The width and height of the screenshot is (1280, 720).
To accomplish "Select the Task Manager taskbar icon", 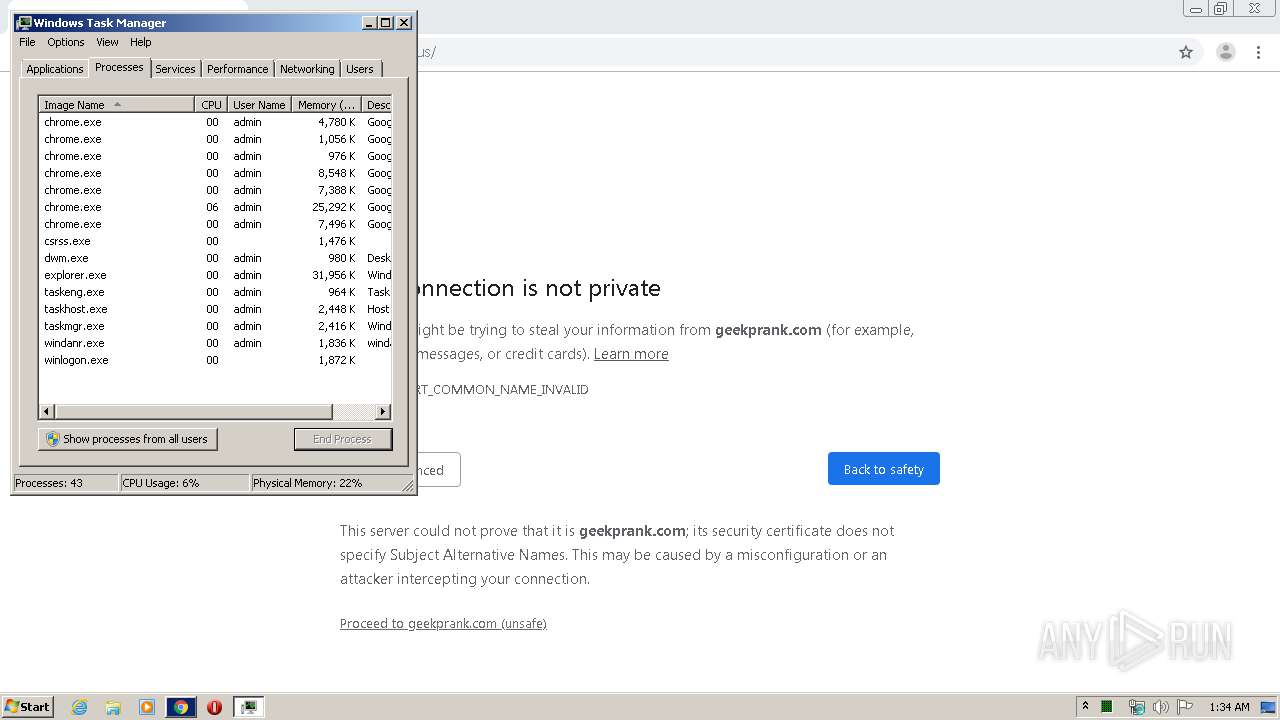I will point(248,707).
